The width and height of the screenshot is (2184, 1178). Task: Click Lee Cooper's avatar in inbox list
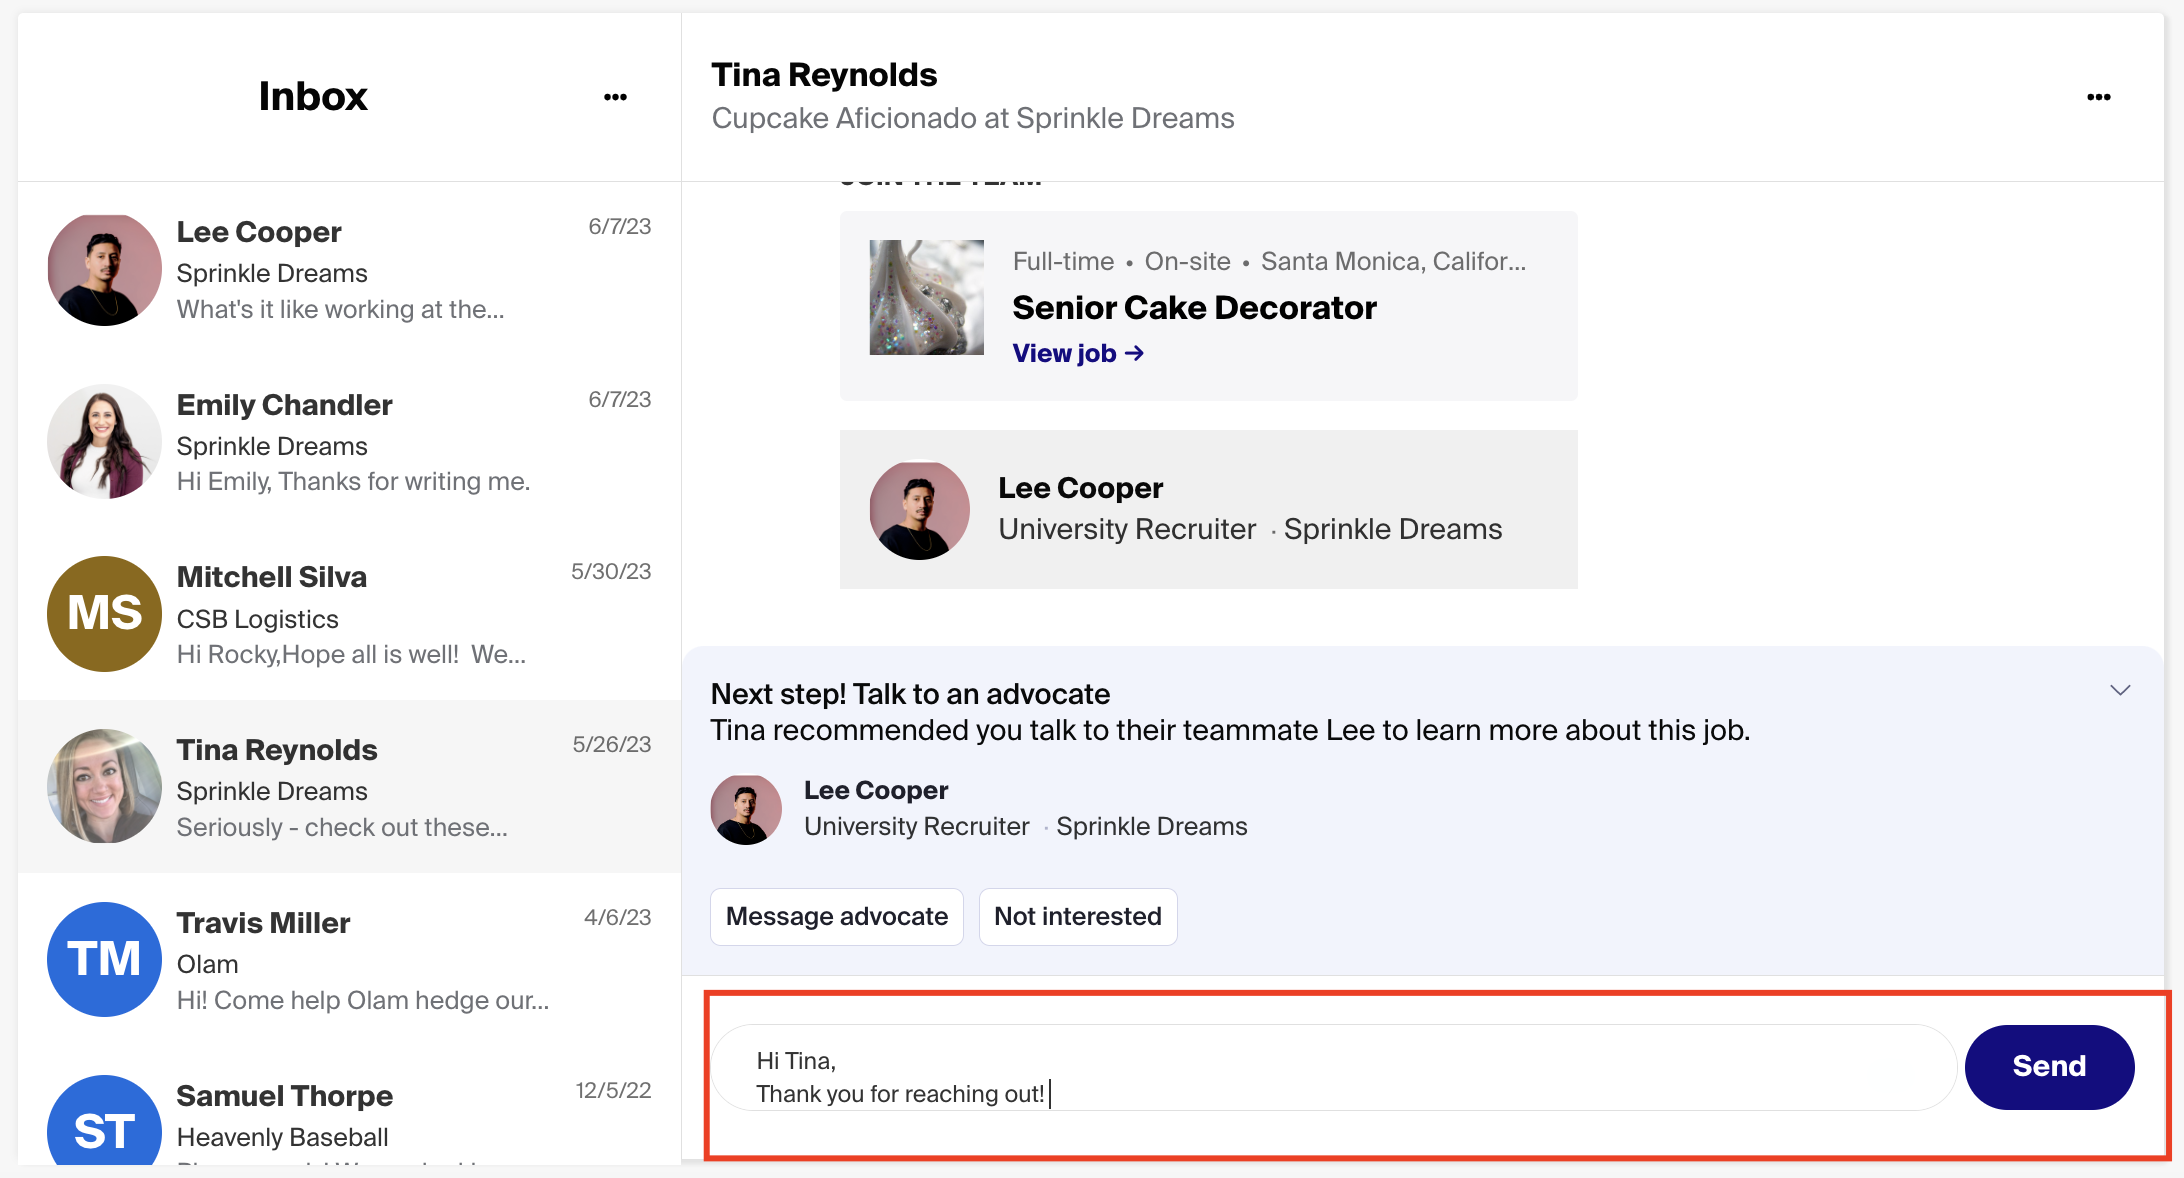pyautogui.click(x=104, y=270)
